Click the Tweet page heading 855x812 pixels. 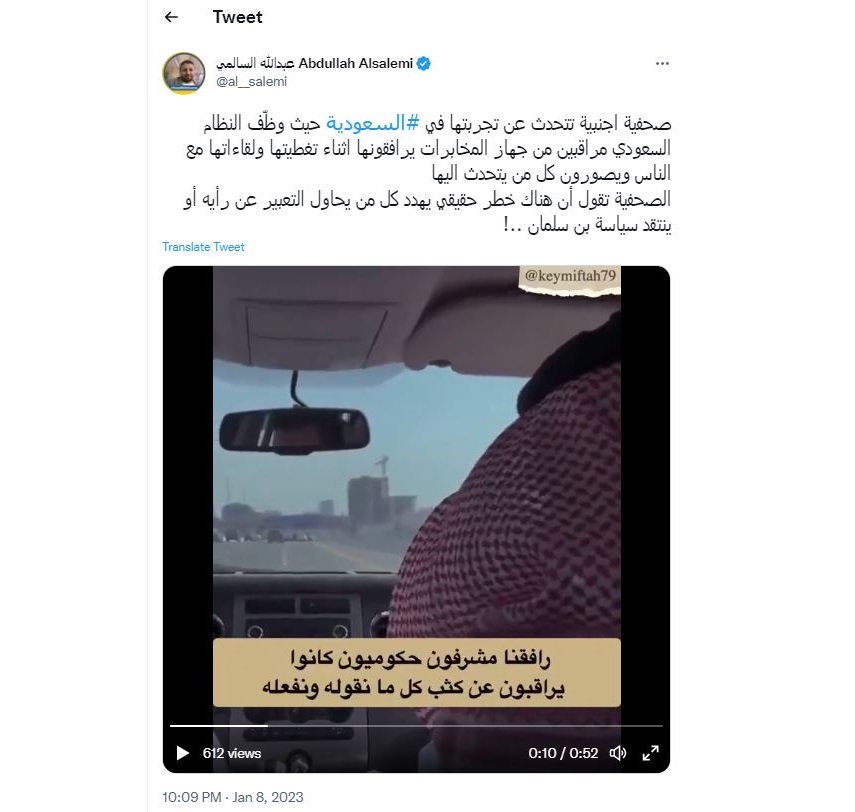(x=237, y=17)
